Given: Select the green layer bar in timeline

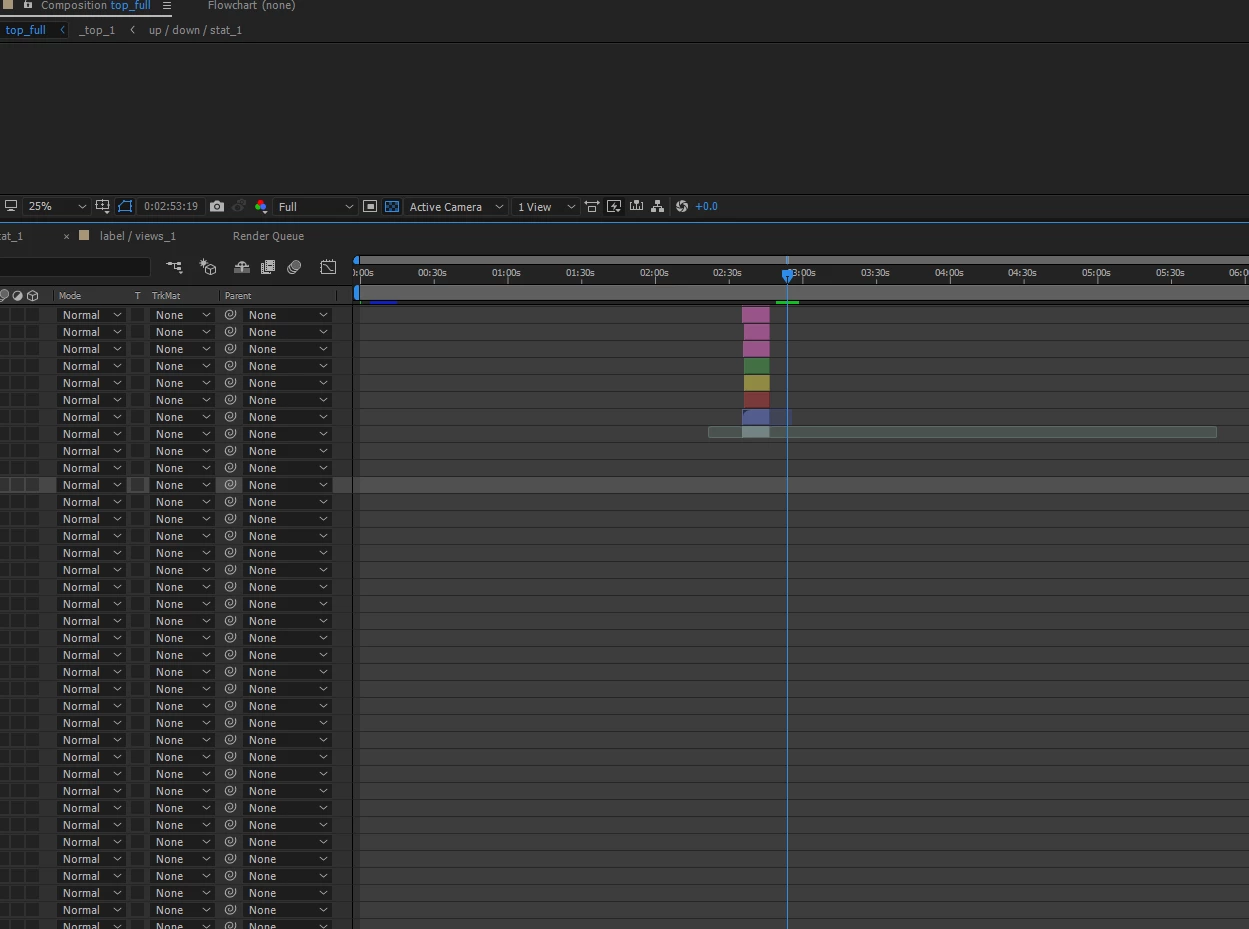Looking at the screenshot, I should coord(756,366).
